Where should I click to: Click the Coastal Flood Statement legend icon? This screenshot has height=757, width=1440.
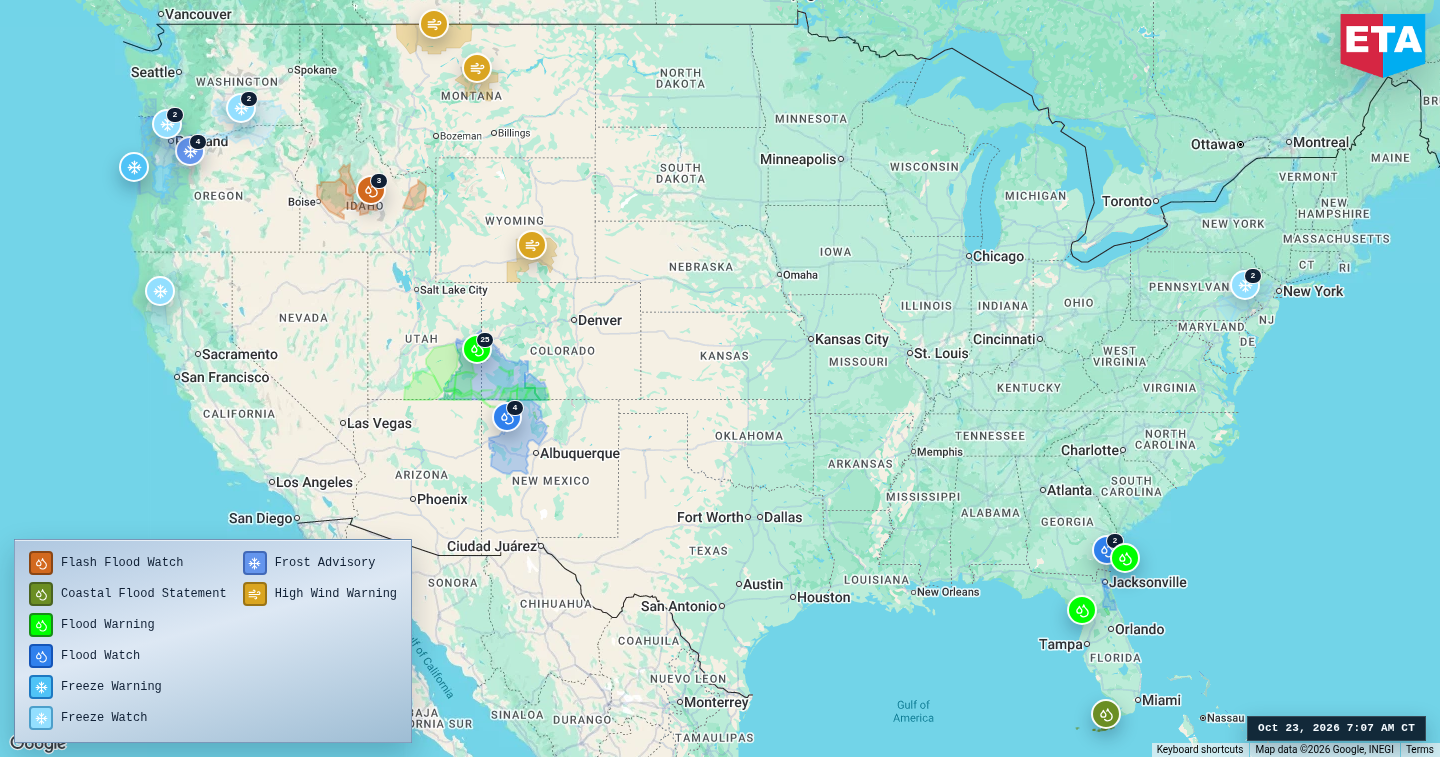pyautogui.click(x=41, y=594)
